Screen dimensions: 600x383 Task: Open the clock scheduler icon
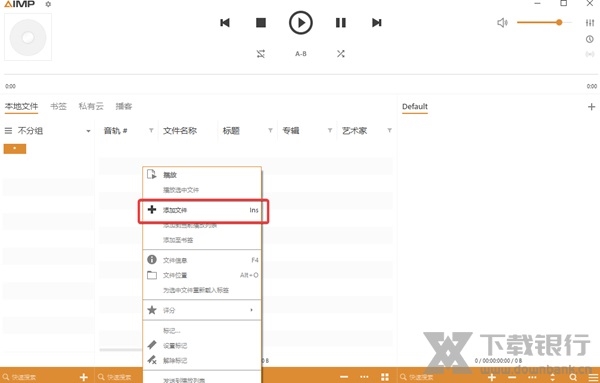(590, 39)
